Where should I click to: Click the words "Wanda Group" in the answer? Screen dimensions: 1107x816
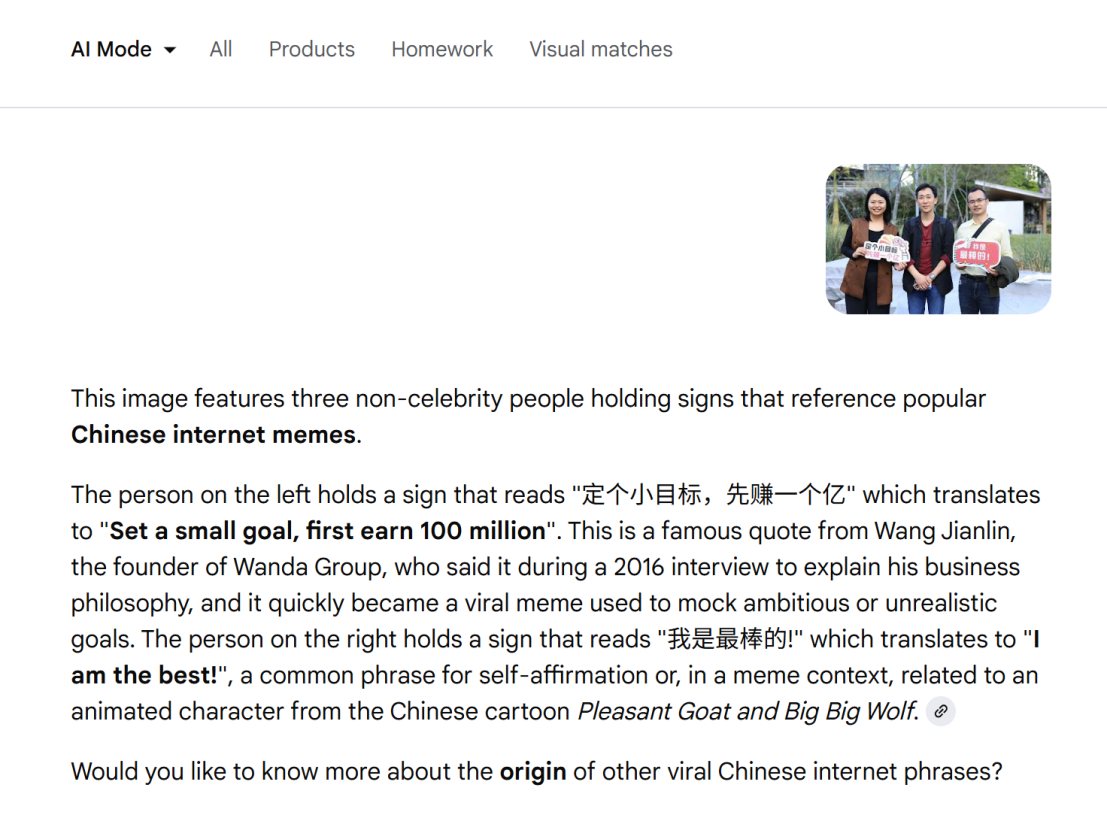click(x=307, y=567)
